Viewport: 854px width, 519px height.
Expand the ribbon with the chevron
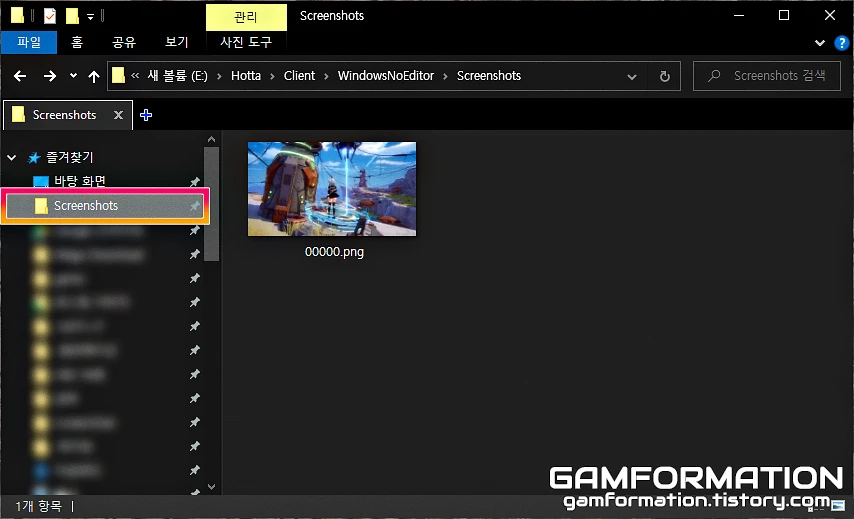coord(819,42)
